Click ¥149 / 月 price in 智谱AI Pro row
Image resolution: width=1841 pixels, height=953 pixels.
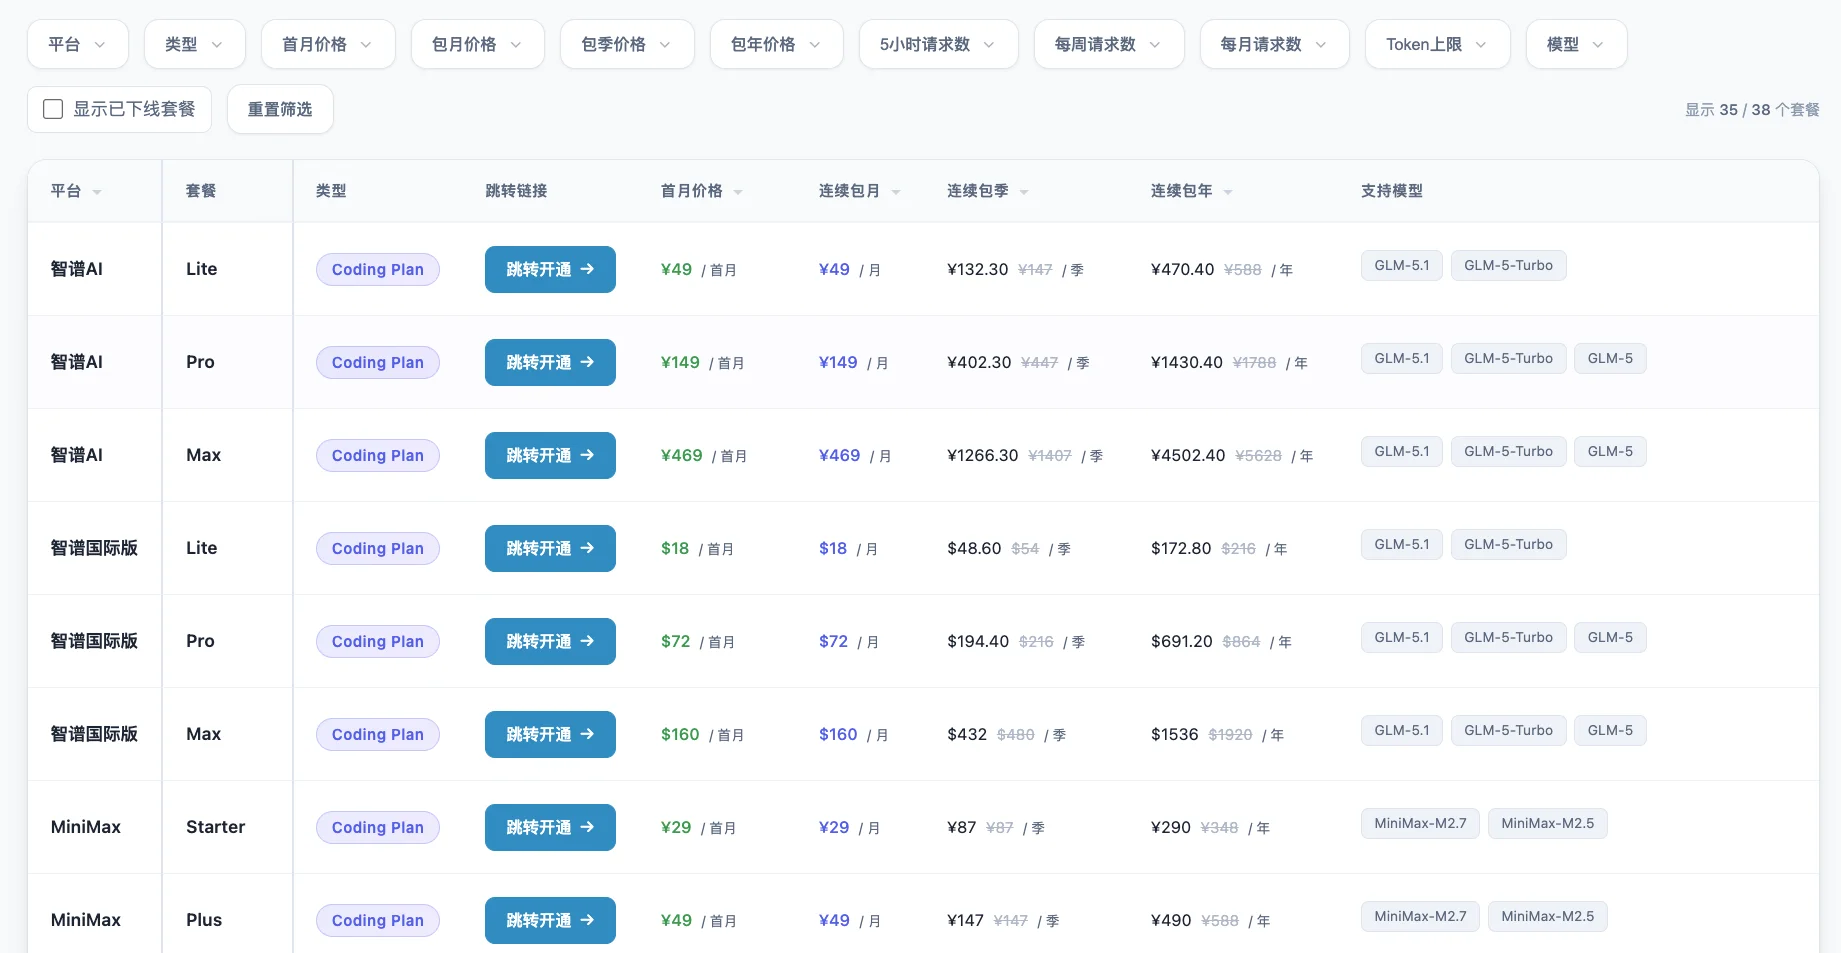(853, 362)
